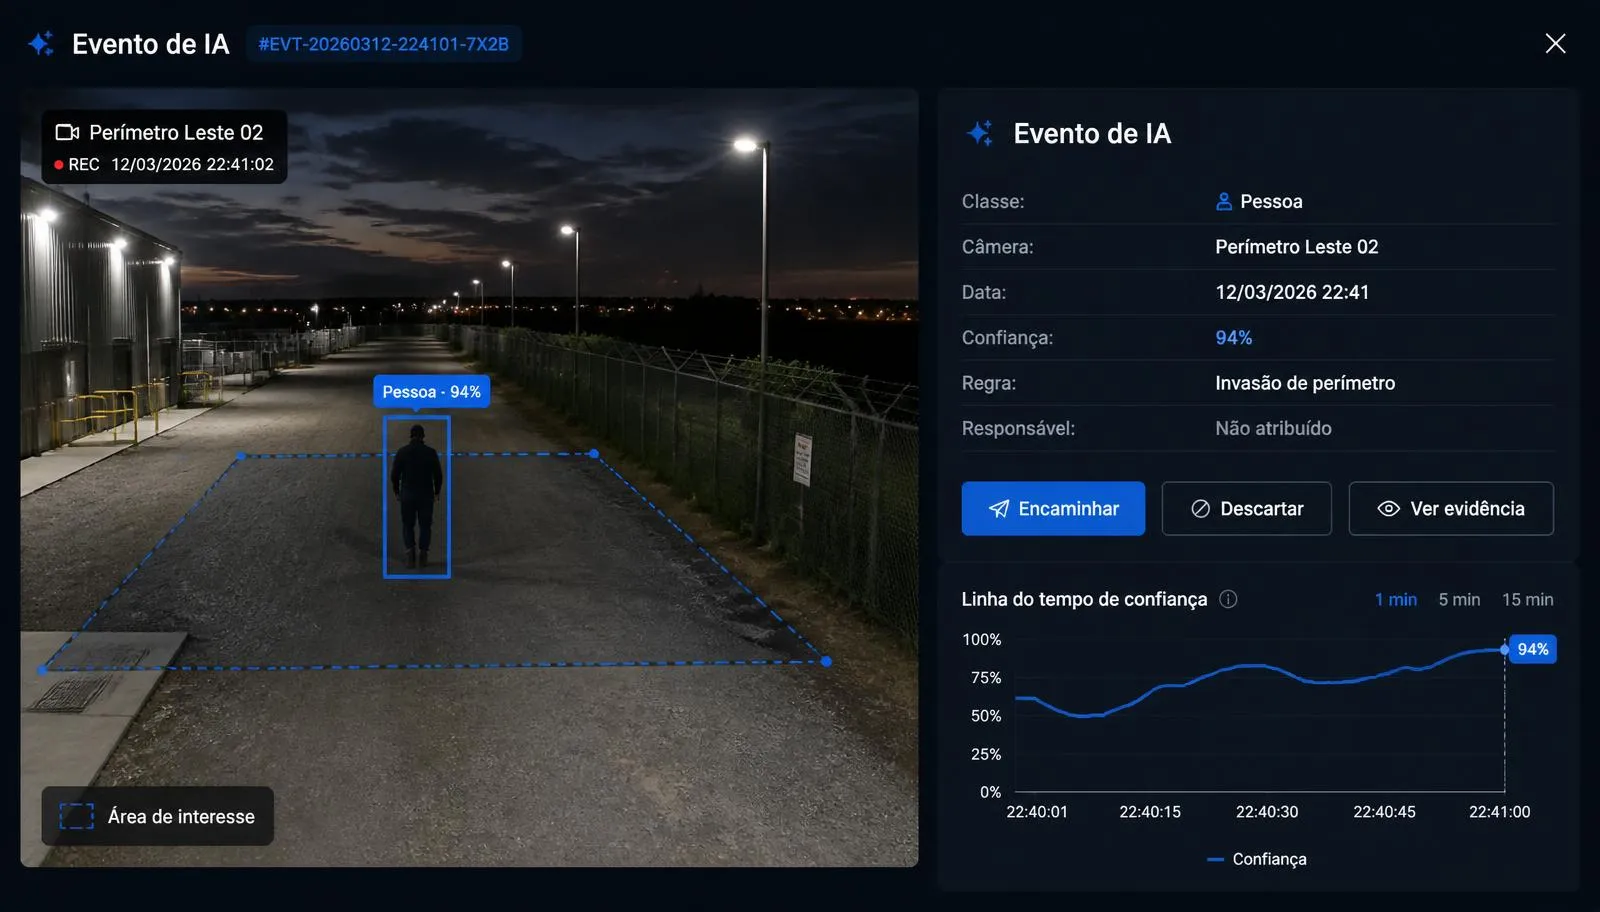Click the sparkle icon in the details panel

980,133
